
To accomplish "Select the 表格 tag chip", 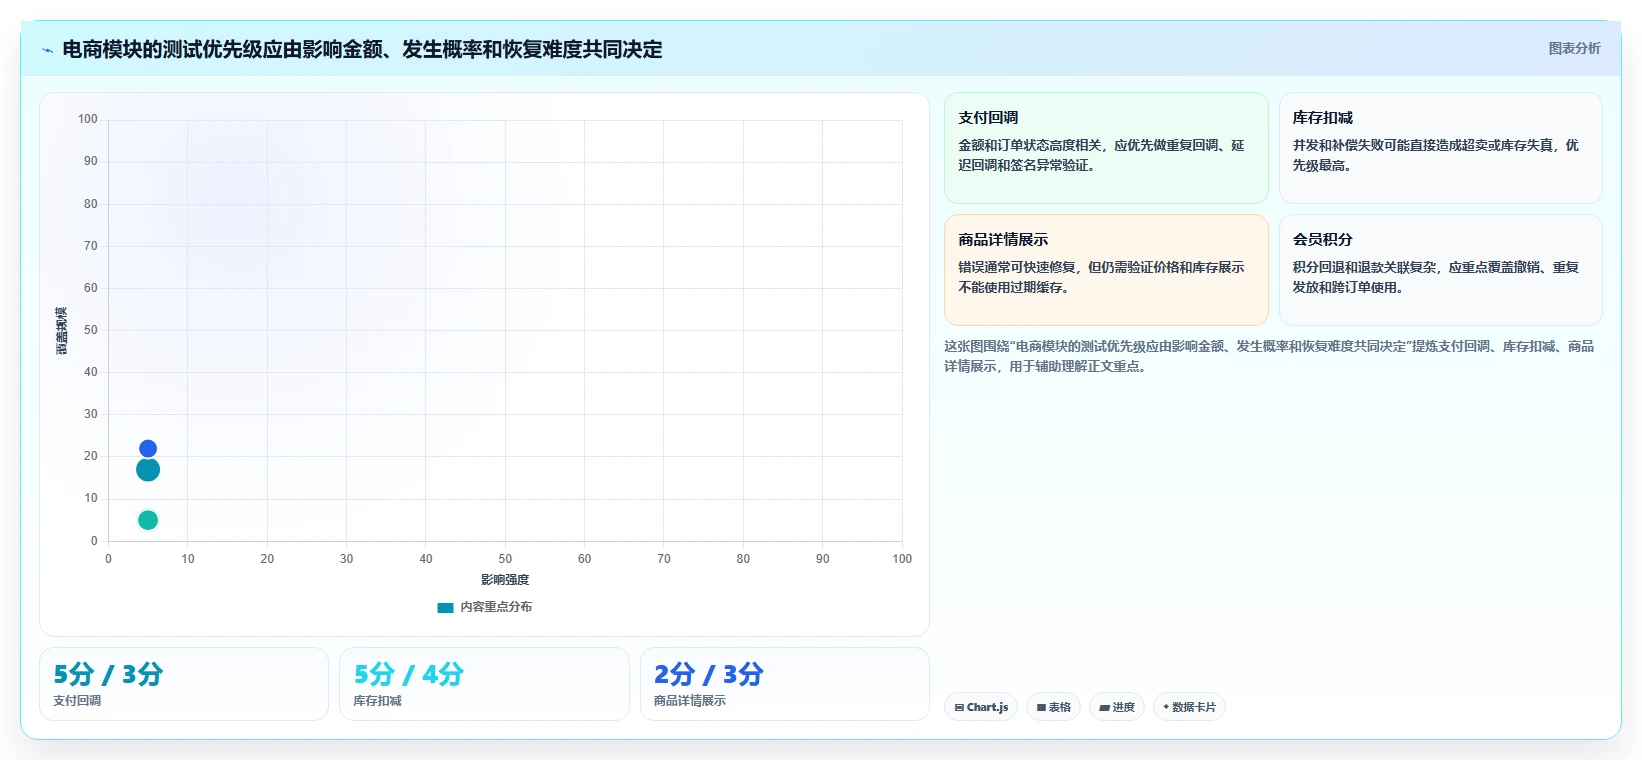I will (x=1053, y=707).
